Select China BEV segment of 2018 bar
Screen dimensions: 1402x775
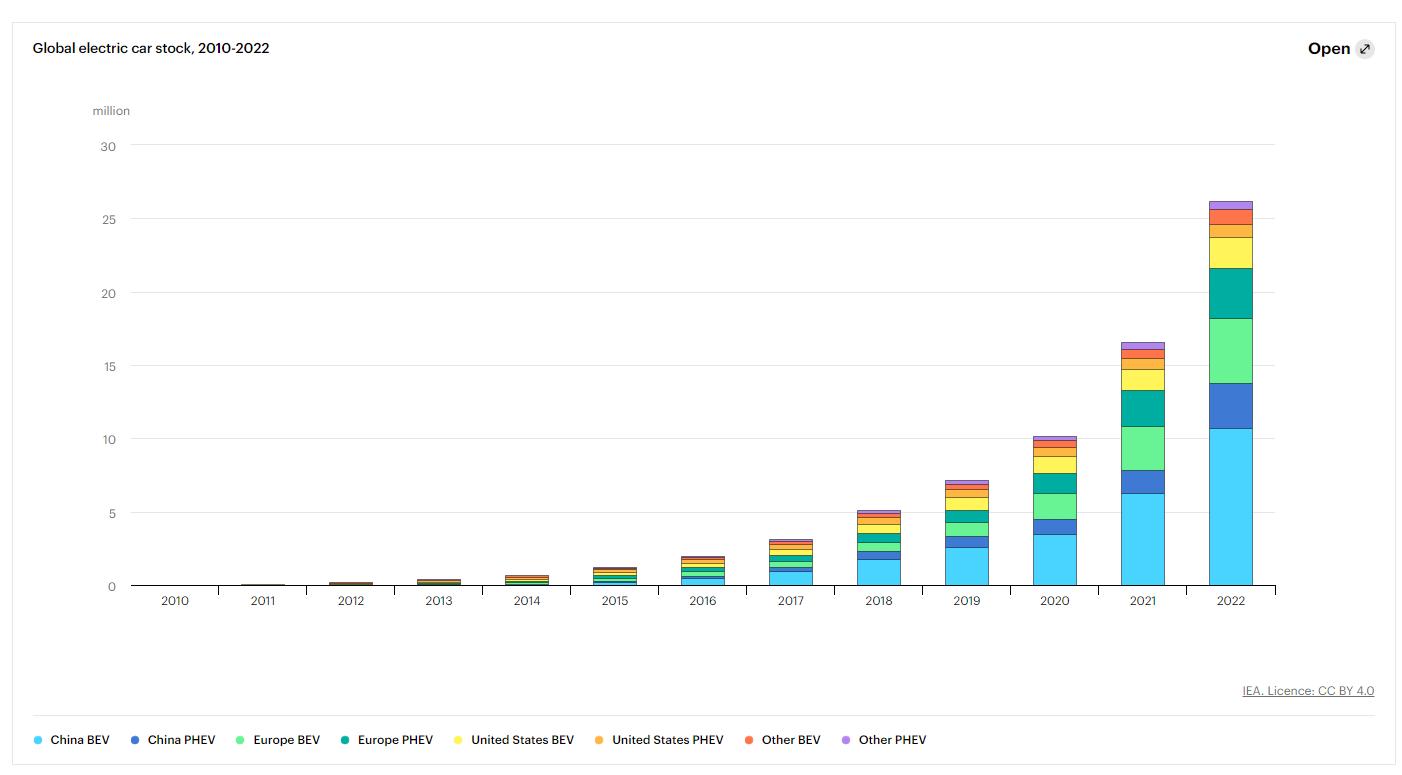[879, 572]
